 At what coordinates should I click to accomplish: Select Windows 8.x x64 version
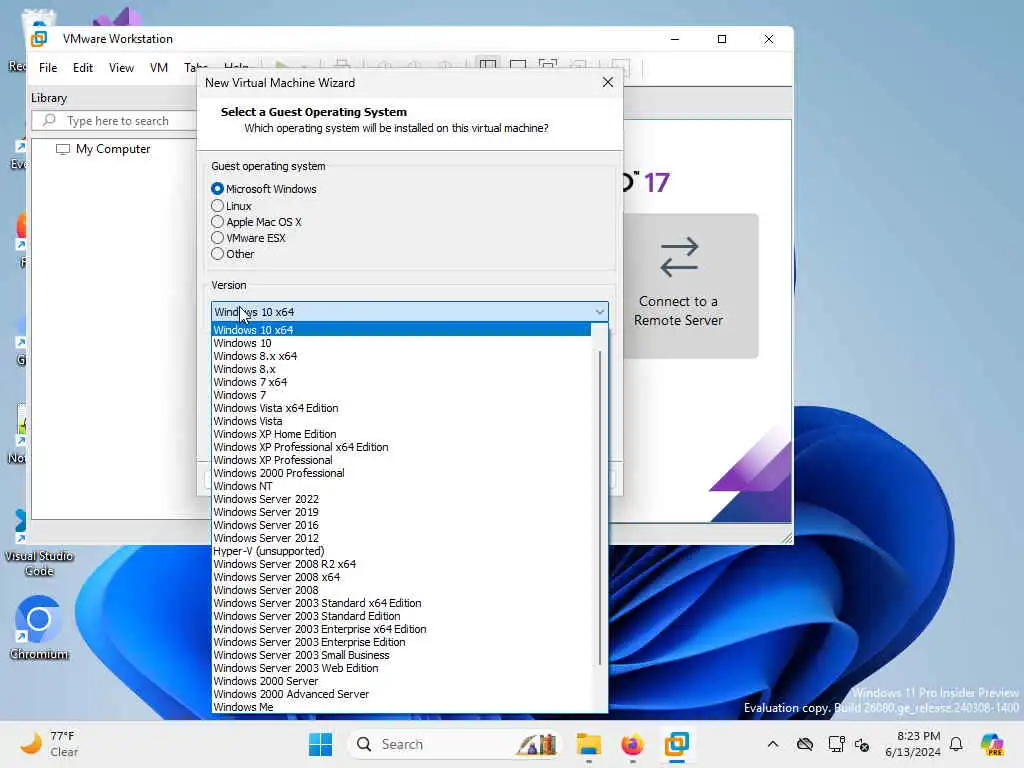click(401, 356)
